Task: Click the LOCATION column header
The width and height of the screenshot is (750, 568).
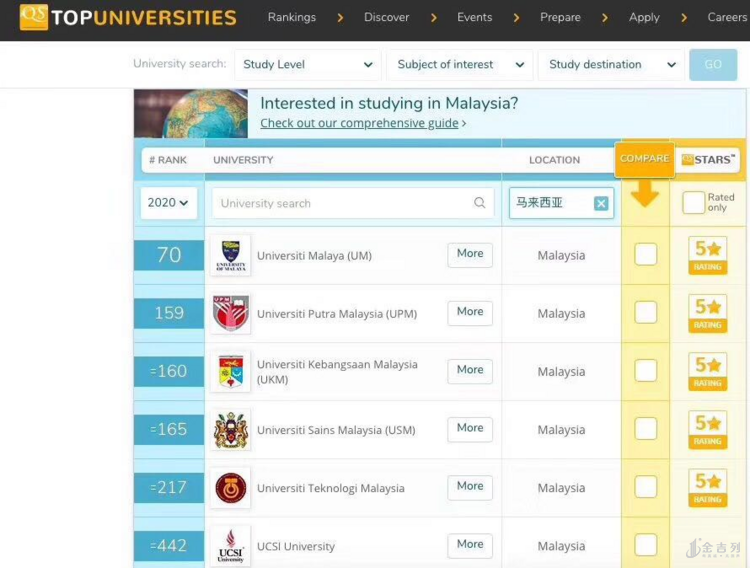Action: click(554, 160)
